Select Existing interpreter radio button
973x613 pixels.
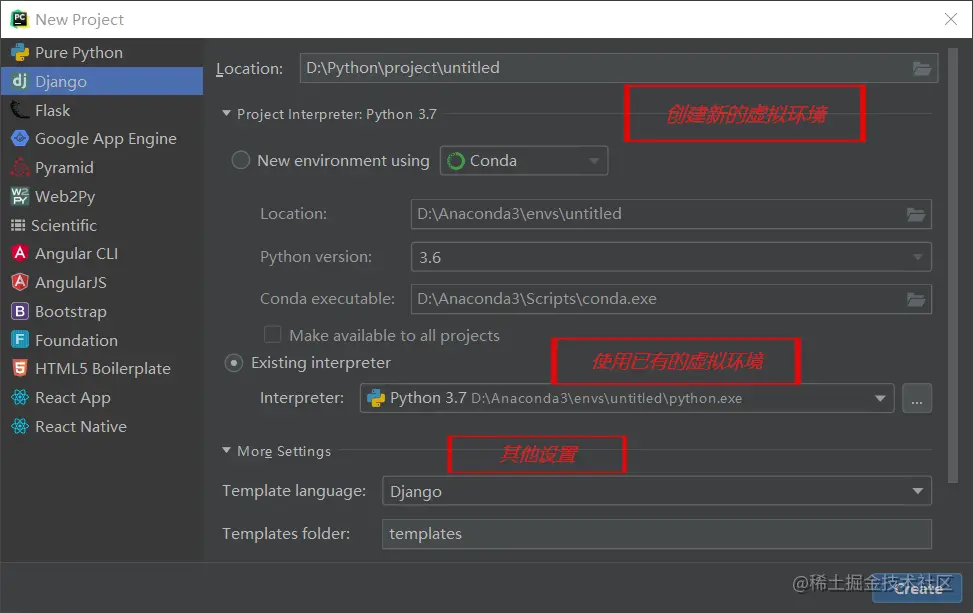click(233, 363)
